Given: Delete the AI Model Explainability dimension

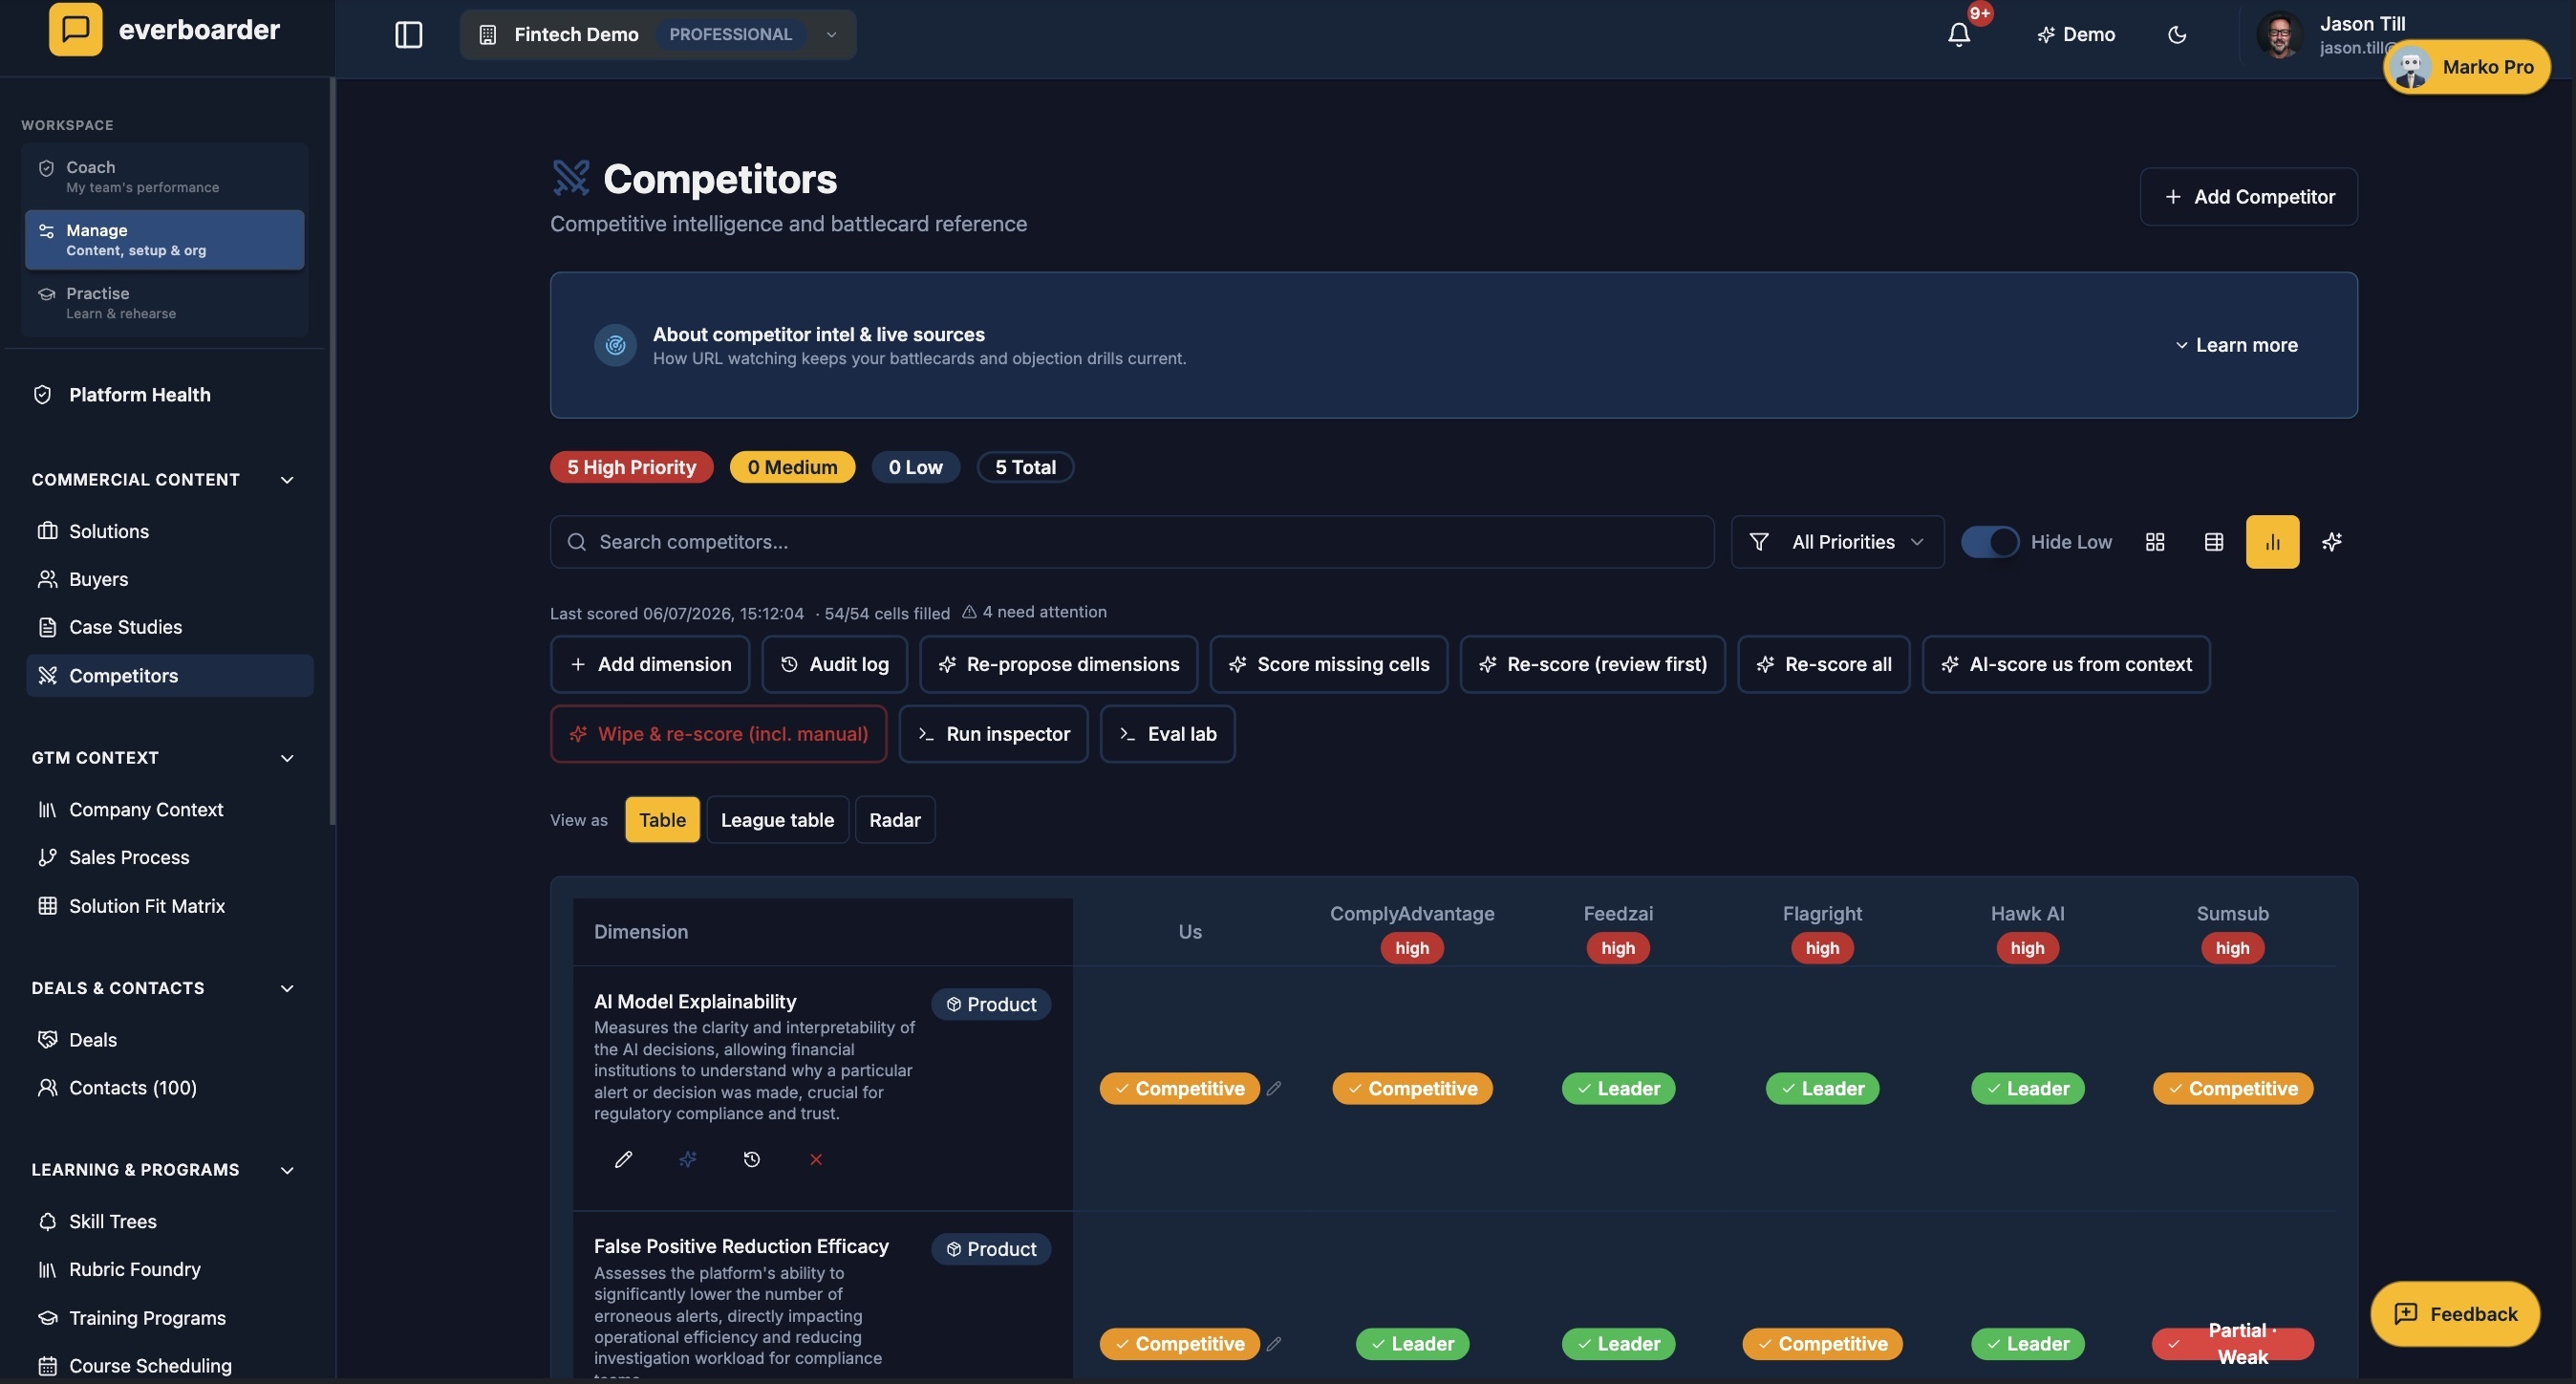Looking at the screenshot, I should (816, 1159).
